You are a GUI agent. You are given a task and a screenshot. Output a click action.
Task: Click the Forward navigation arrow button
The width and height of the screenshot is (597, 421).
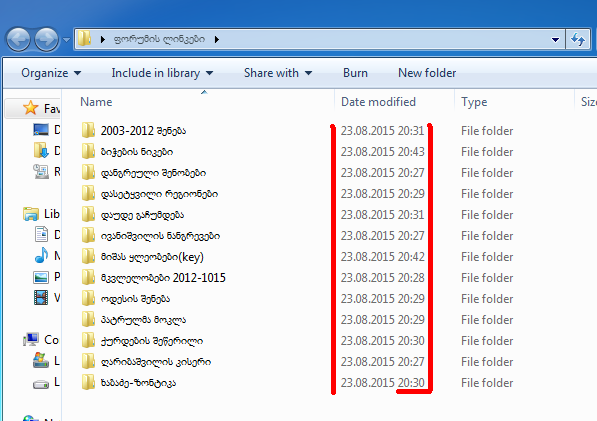pyautogui.click(x=46, y=39)
